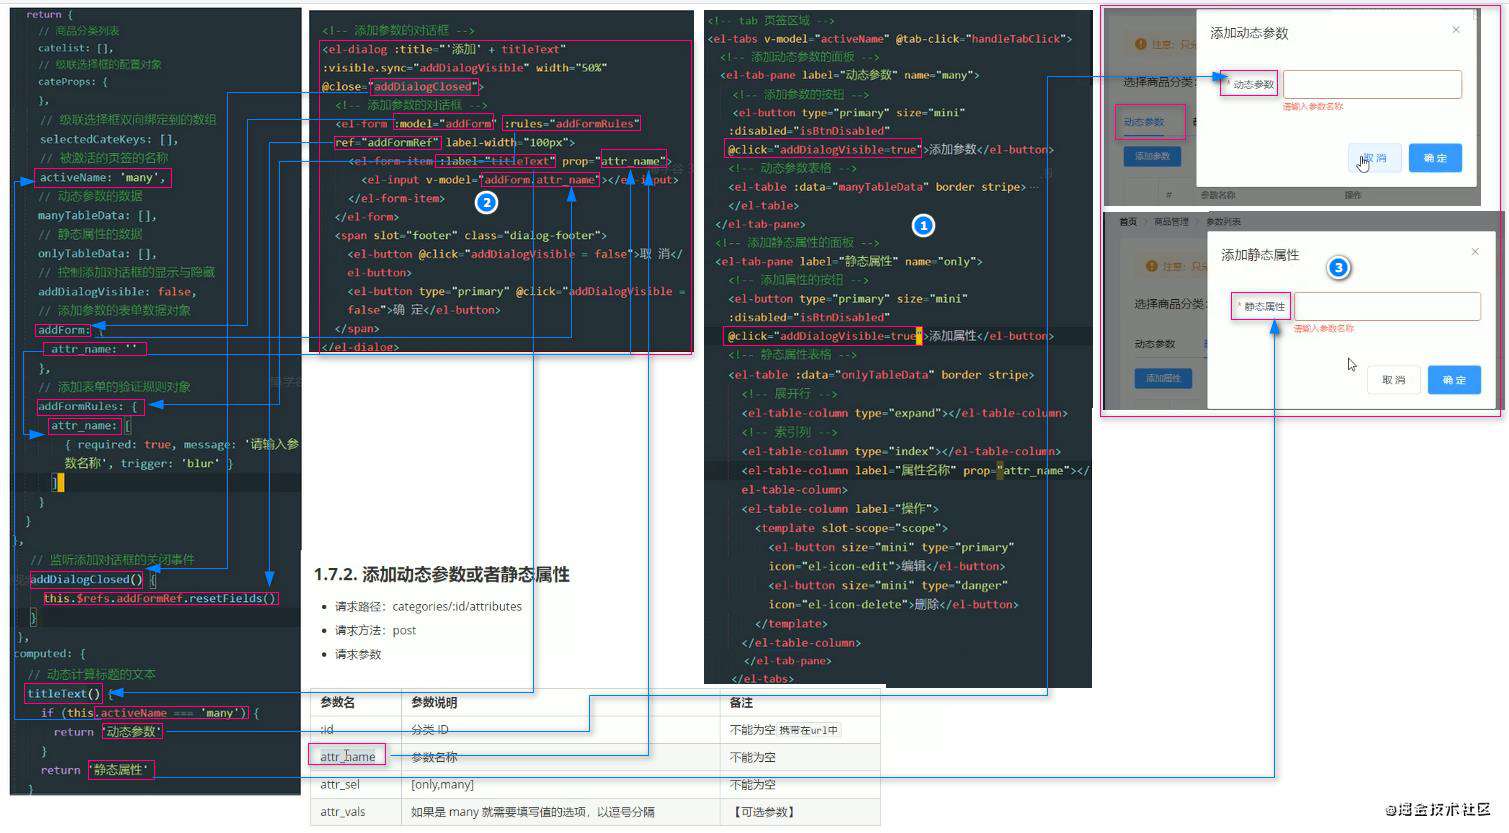
Task: Click the el-input v-model="addForm.attr_name" line
Action: click(520, 179)
